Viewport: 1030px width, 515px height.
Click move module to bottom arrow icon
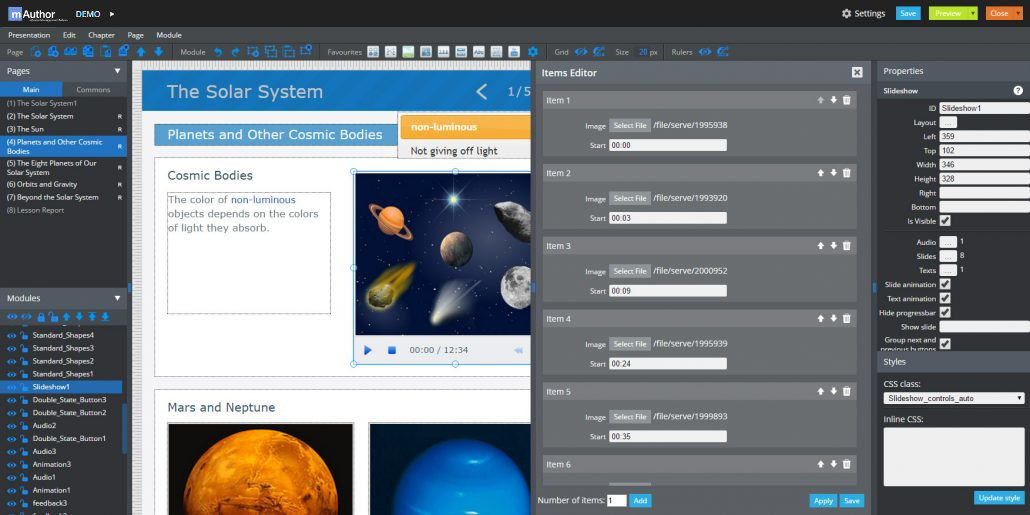tap(105, 317)
